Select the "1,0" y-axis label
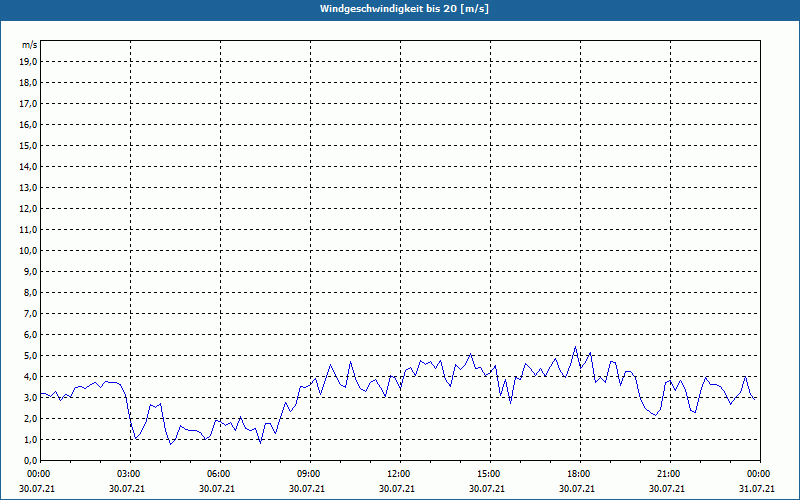 (30, 439)
